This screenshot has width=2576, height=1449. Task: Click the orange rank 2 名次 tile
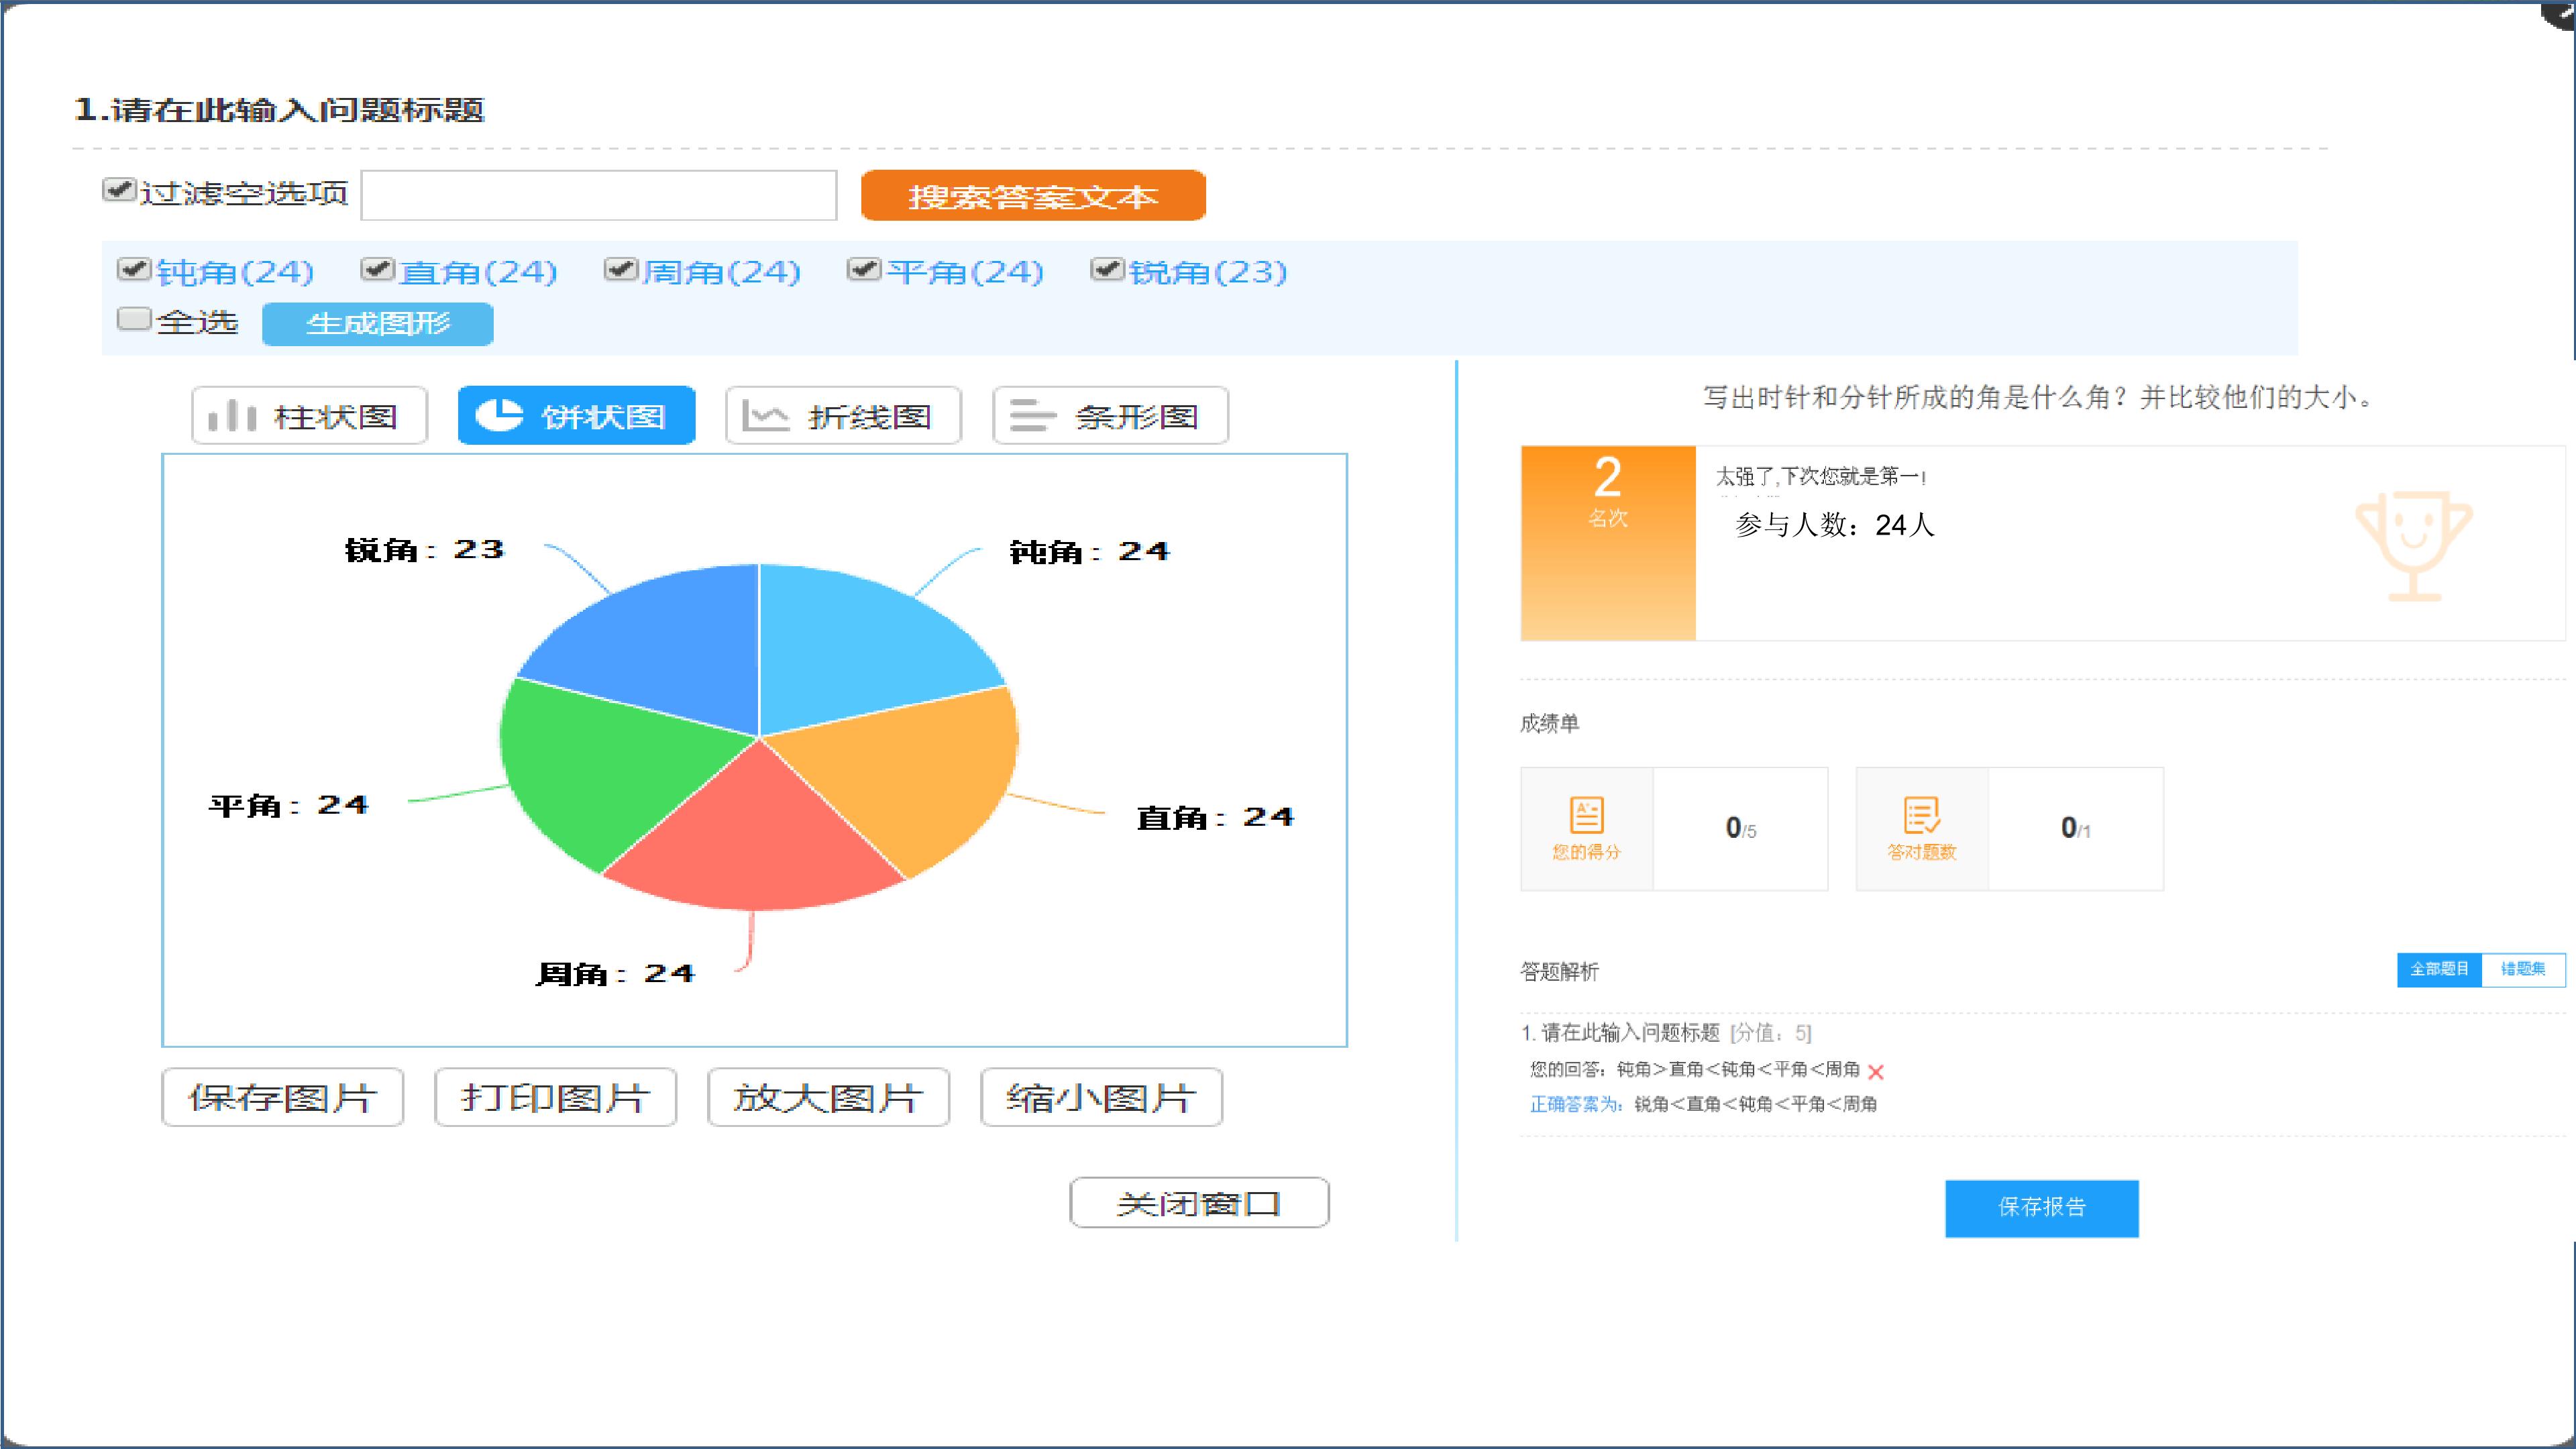click(x=1608, y=543)
